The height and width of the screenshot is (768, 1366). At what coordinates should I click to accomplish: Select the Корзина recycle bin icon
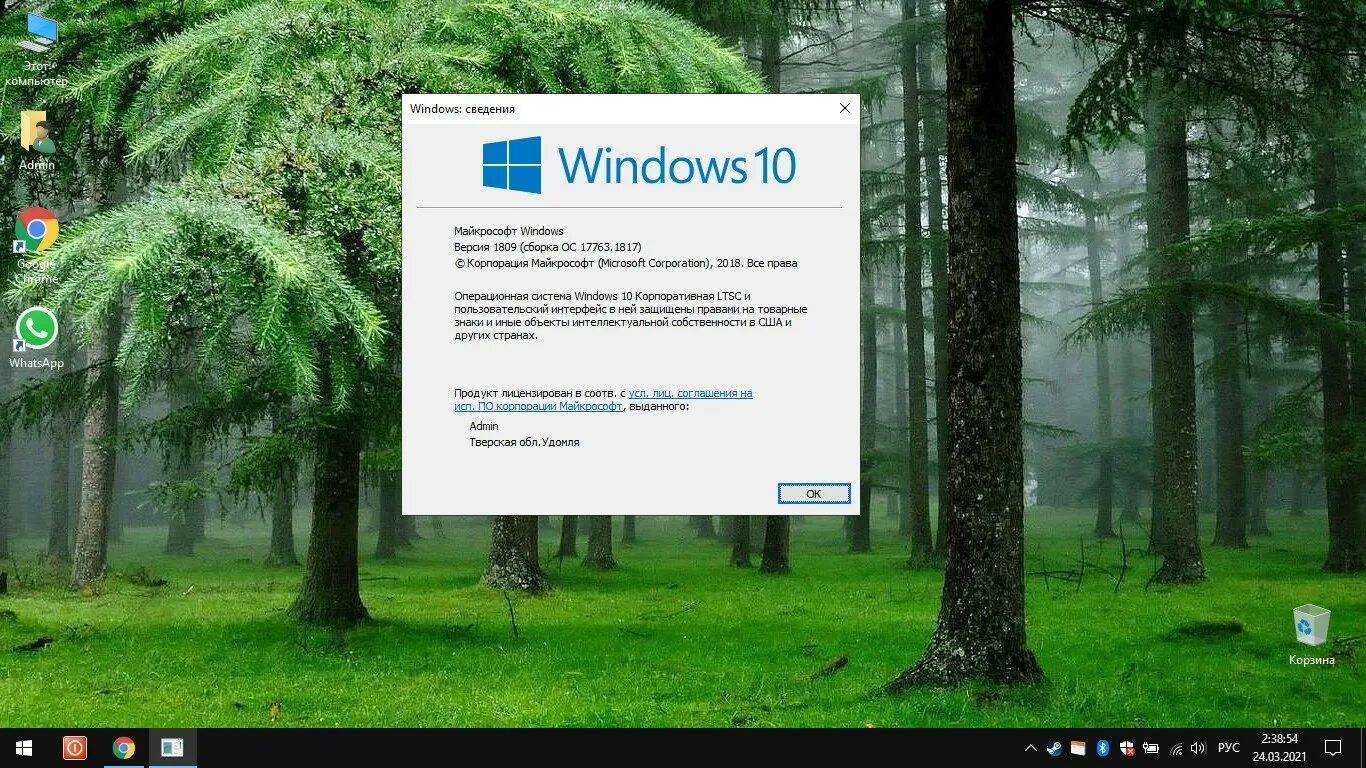pyautogui.click(x=1311, y=634)
